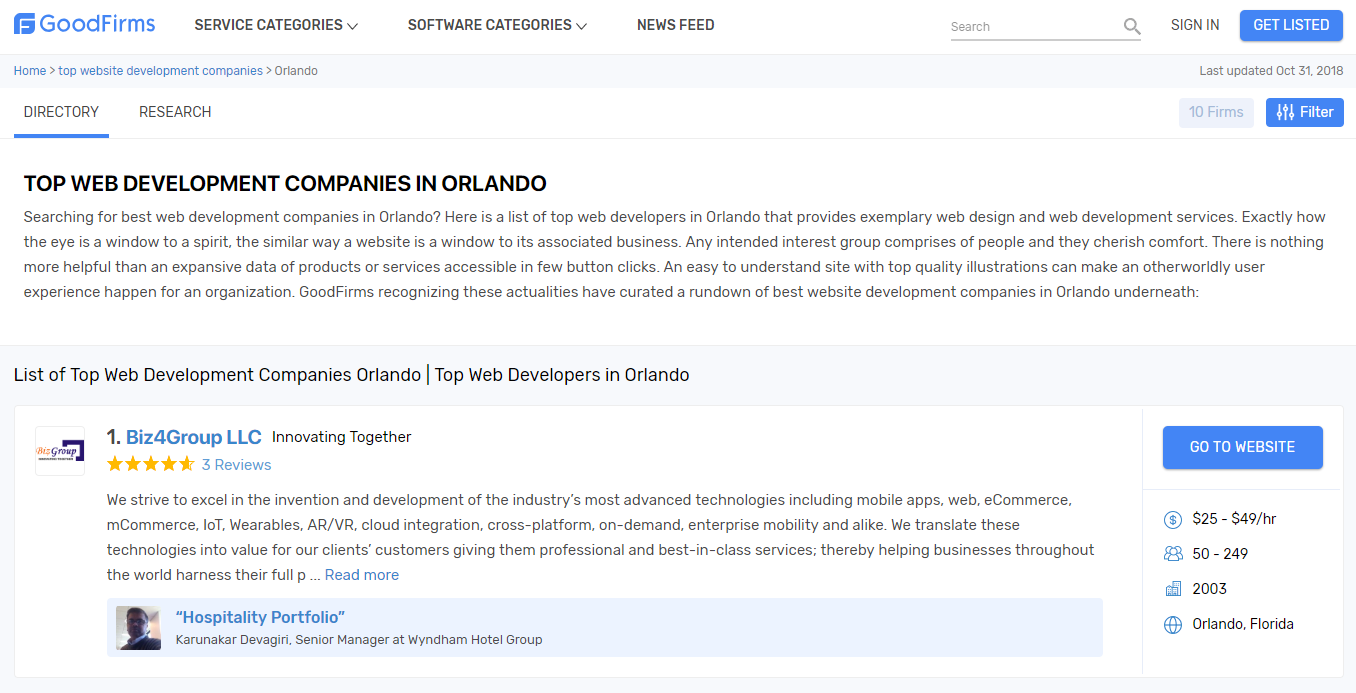Click the employees count icon
1356x693 pixels.
1173,554
